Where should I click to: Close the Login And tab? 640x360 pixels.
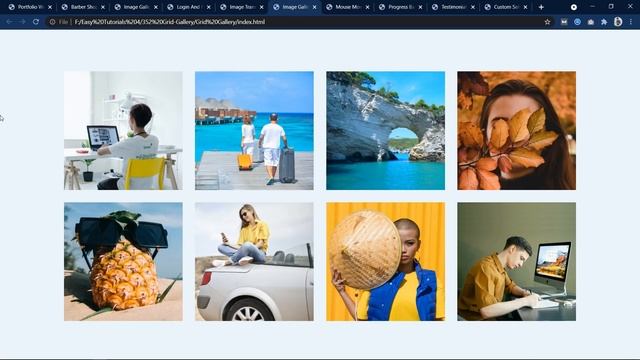[x=209, y=7]
